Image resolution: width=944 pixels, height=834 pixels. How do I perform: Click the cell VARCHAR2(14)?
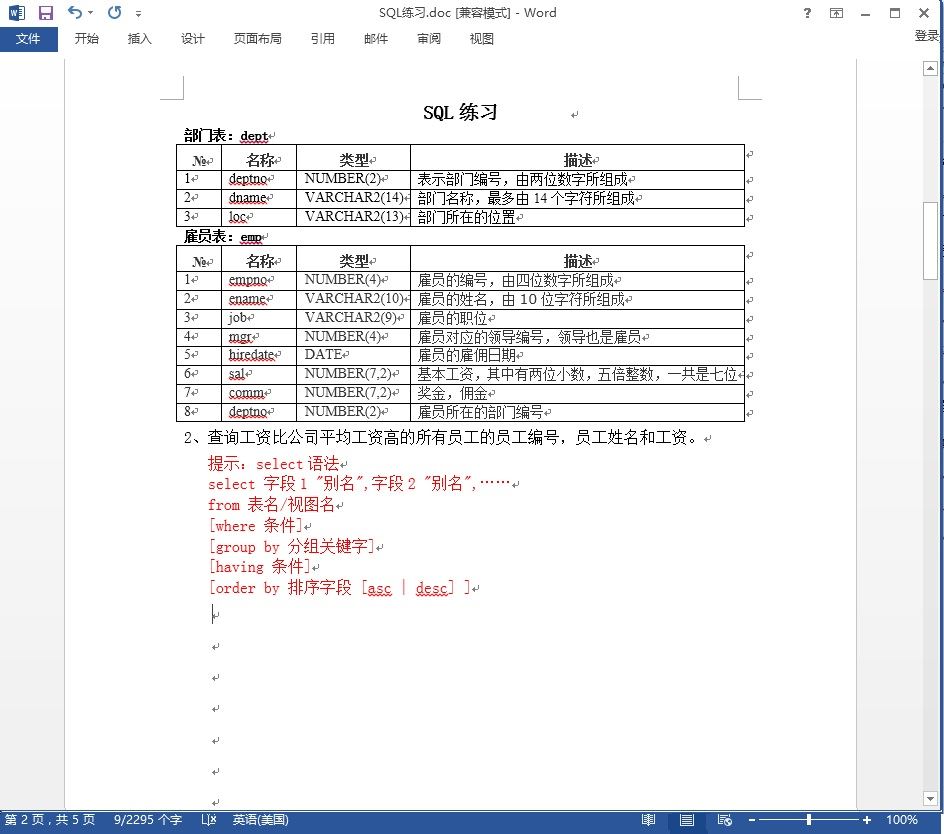[354, 198]
